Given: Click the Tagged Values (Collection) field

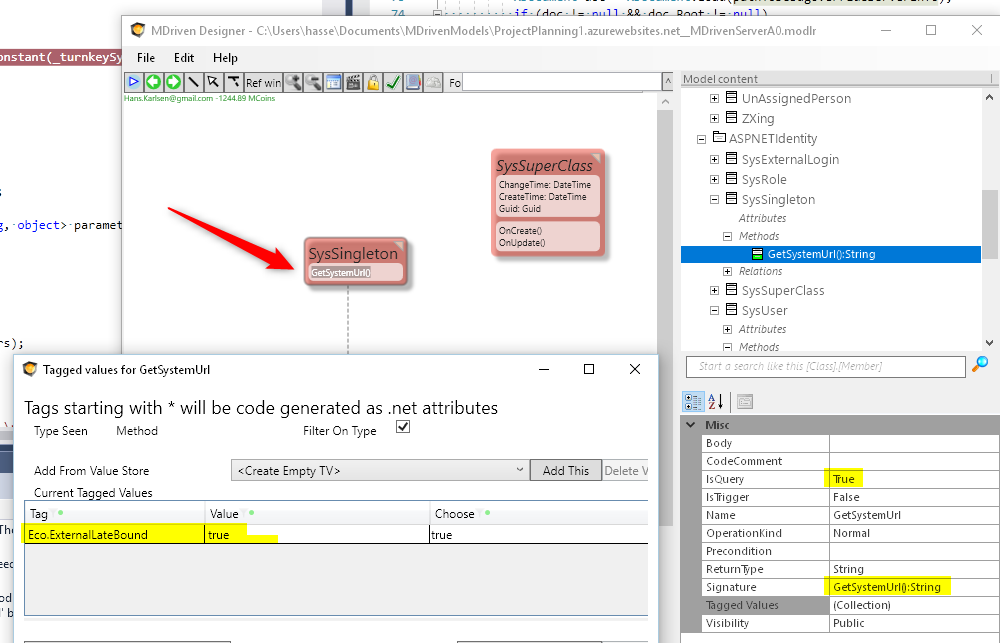Looking at the screenshot, I should 913,605.
